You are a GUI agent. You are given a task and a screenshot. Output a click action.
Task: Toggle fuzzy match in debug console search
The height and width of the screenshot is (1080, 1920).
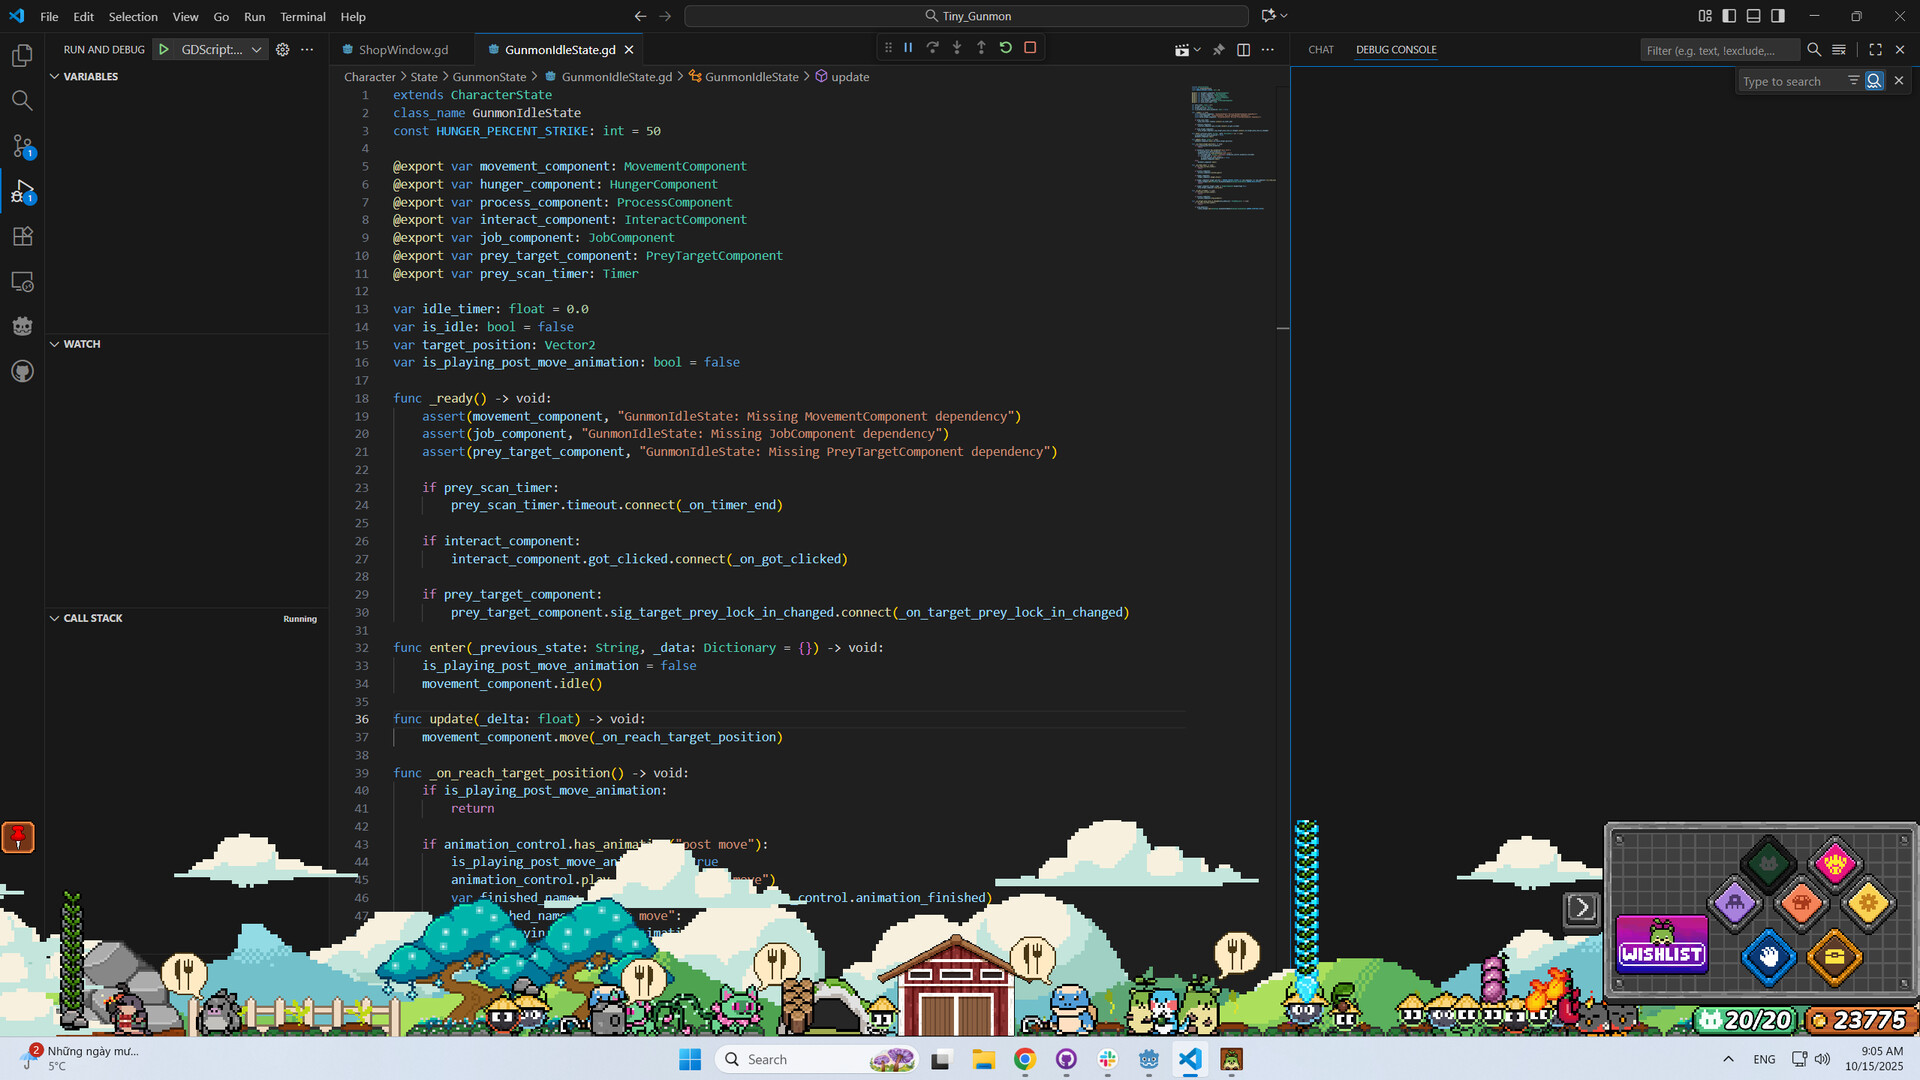point(1874,81)
